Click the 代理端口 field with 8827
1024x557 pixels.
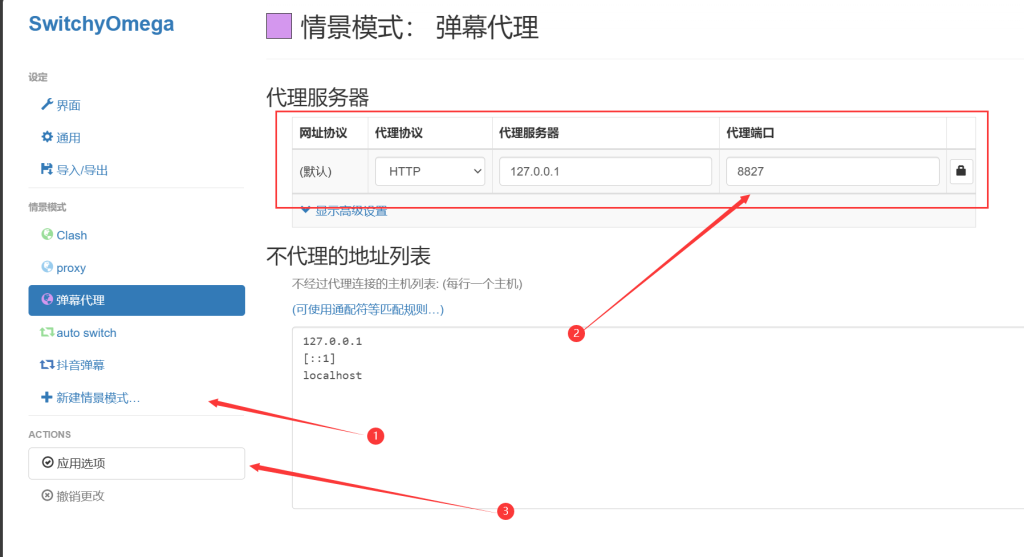point(833,171)
